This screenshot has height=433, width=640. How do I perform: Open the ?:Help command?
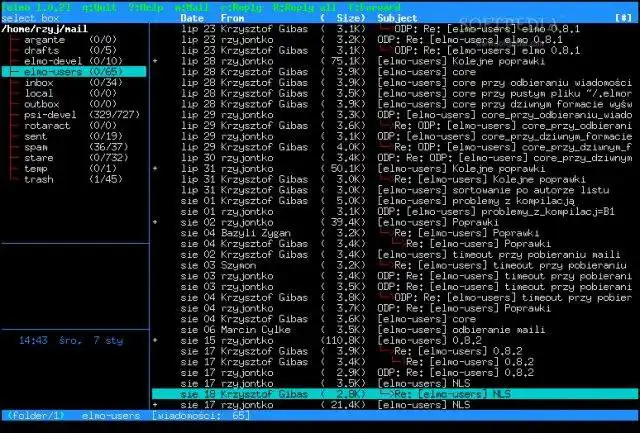click(x=146, y=7)
